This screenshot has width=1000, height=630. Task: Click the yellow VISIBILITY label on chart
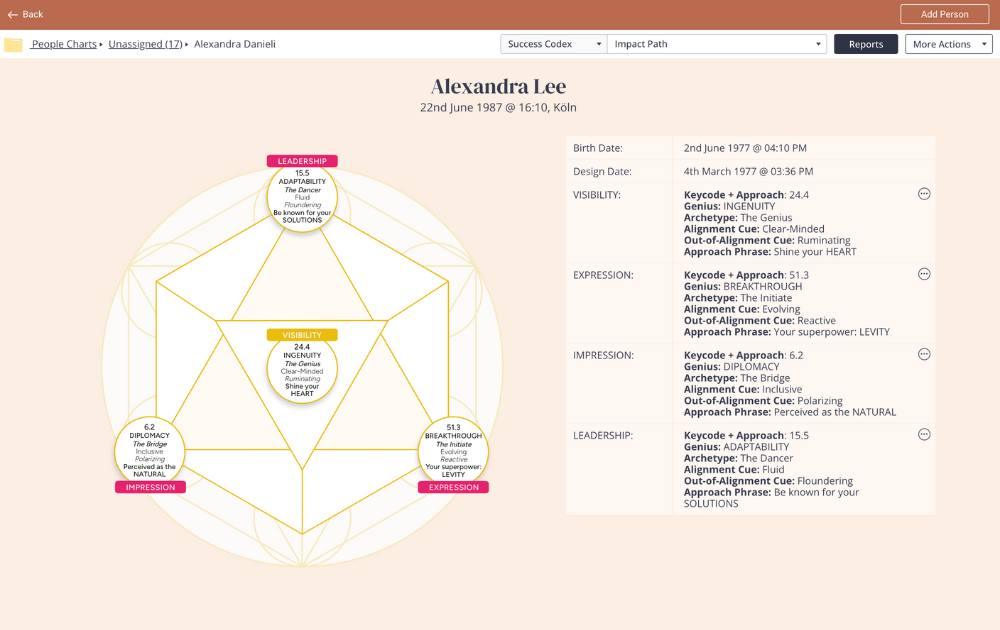(302, 335)
